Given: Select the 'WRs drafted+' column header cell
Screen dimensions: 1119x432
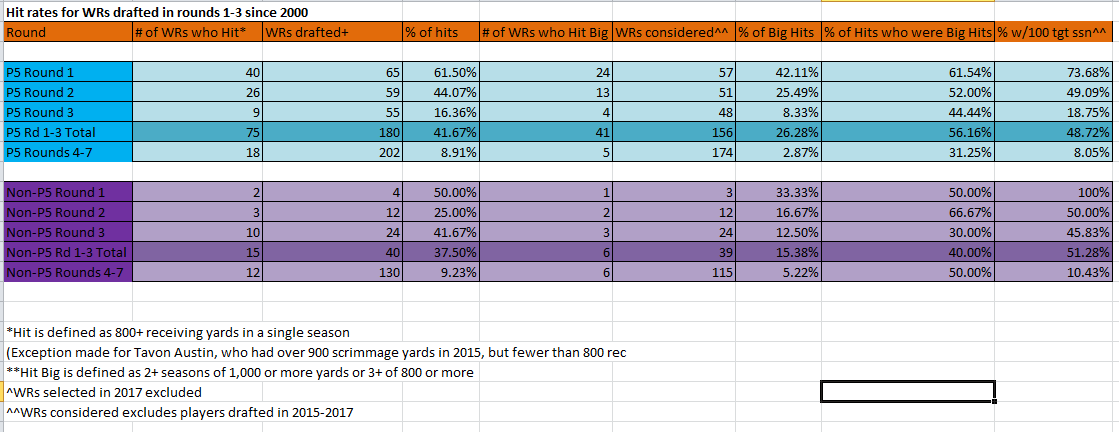Looking at the screenshot, I should point(333,32).
